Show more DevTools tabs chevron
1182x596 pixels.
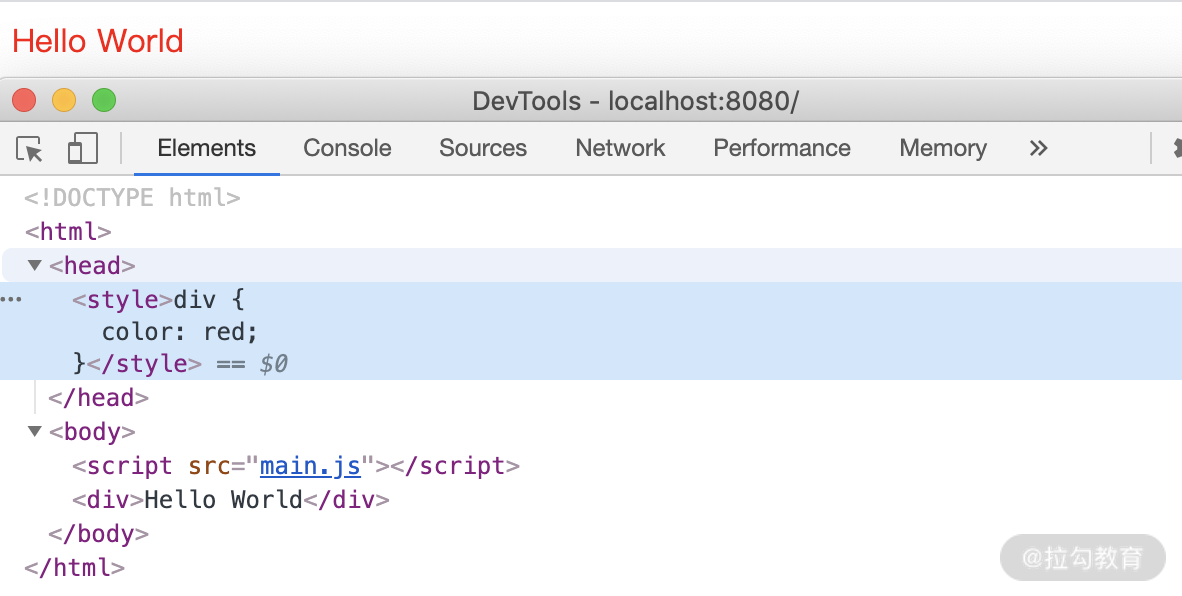1038,149
